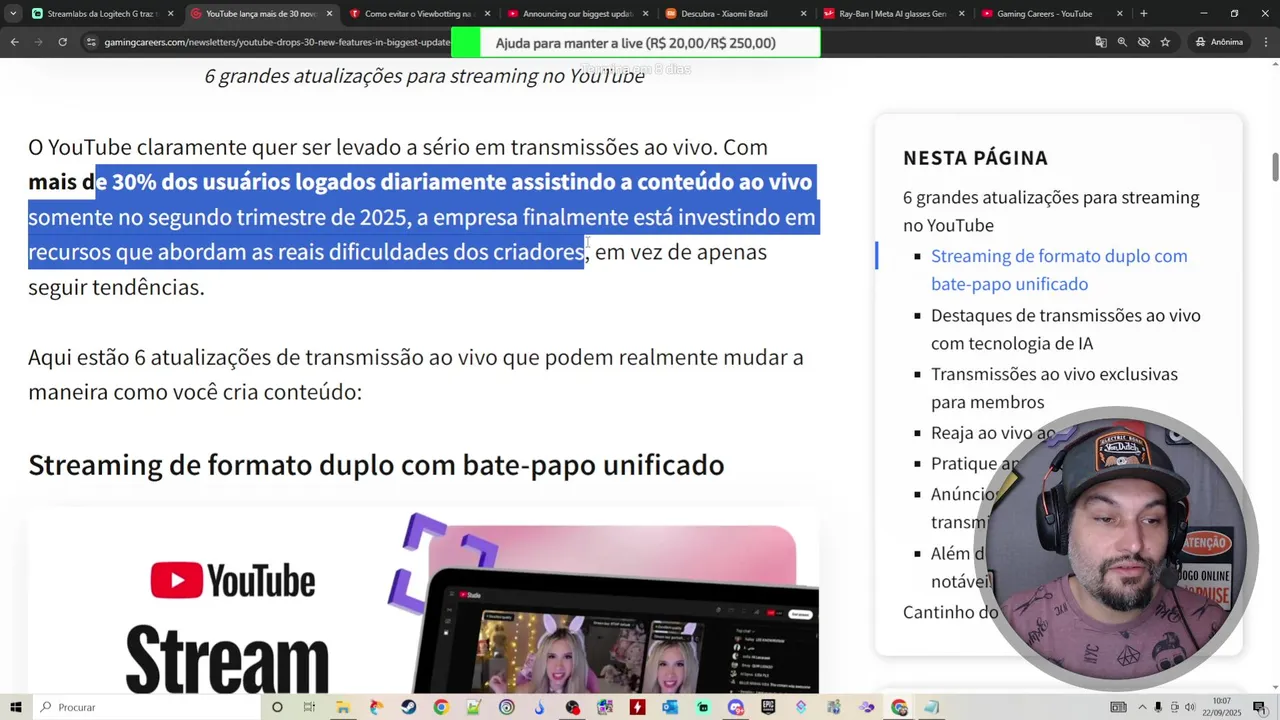Viewport: 1280px width, 720px height.
Task: Open Google Chrome pinned taskbar icon
Action: click(441, 707)
